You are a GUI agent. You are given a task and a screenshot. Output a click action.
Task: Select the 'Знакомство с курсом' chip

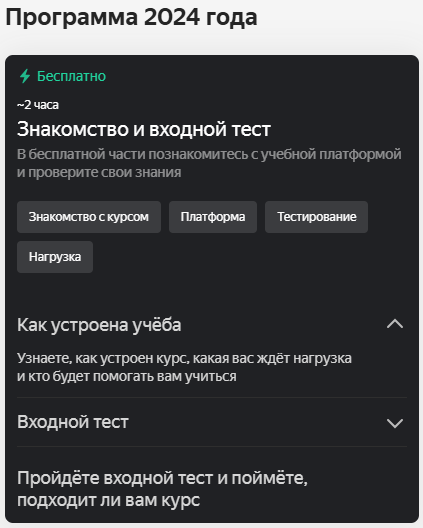(x=89, y=217)
